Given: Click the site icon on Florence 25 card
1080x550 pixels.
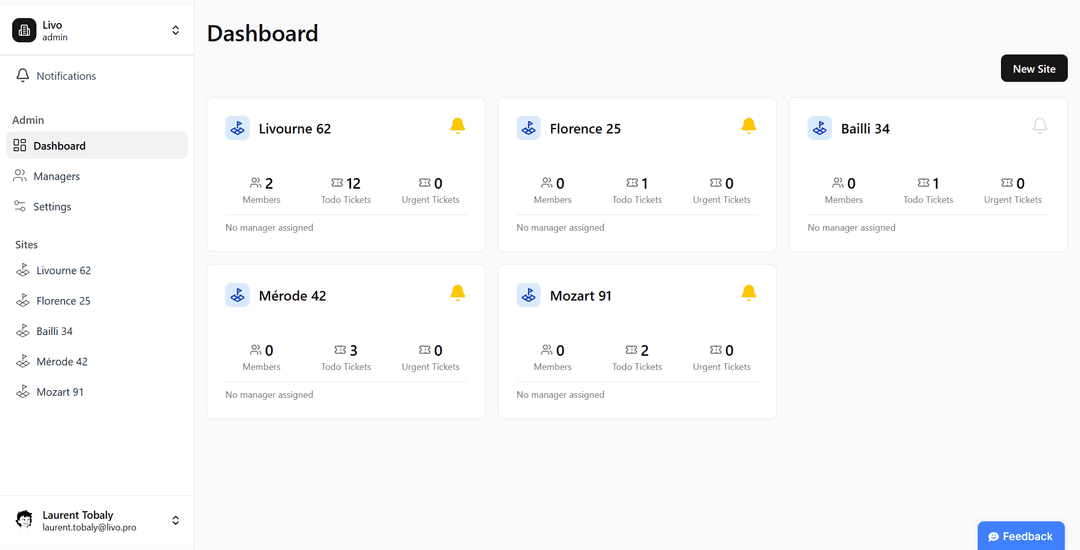Looking at the screenshot, I should coord(528,128).
